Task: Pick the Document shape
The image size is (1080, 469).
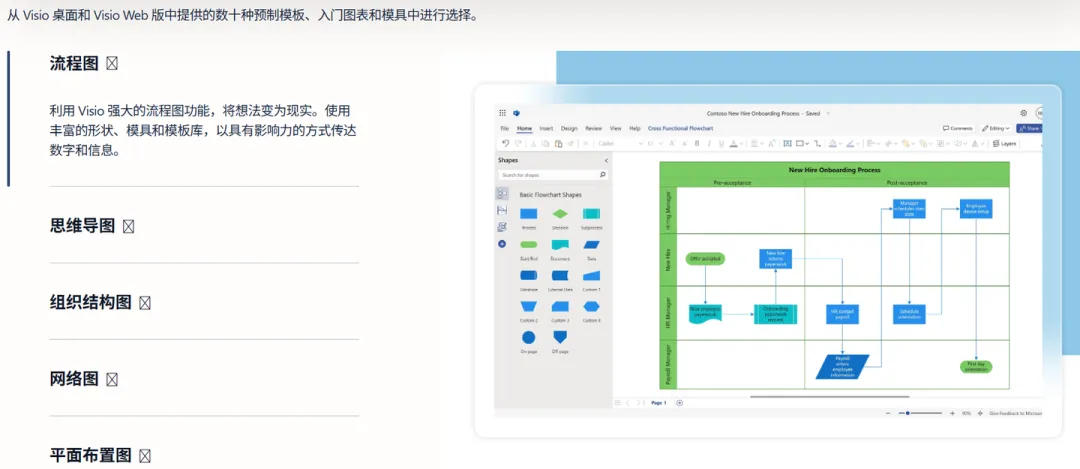Action: coord(560,244)
